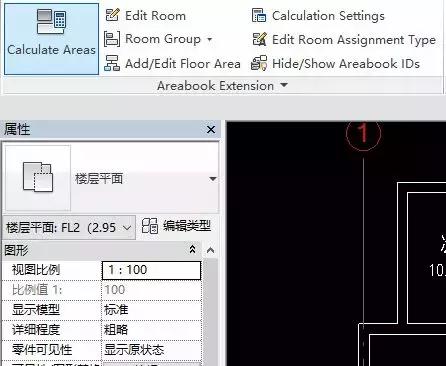Collapse the 图形 section
Image resolution: width=446 pixels, height=366 pixels.
(x=192, y=249)
